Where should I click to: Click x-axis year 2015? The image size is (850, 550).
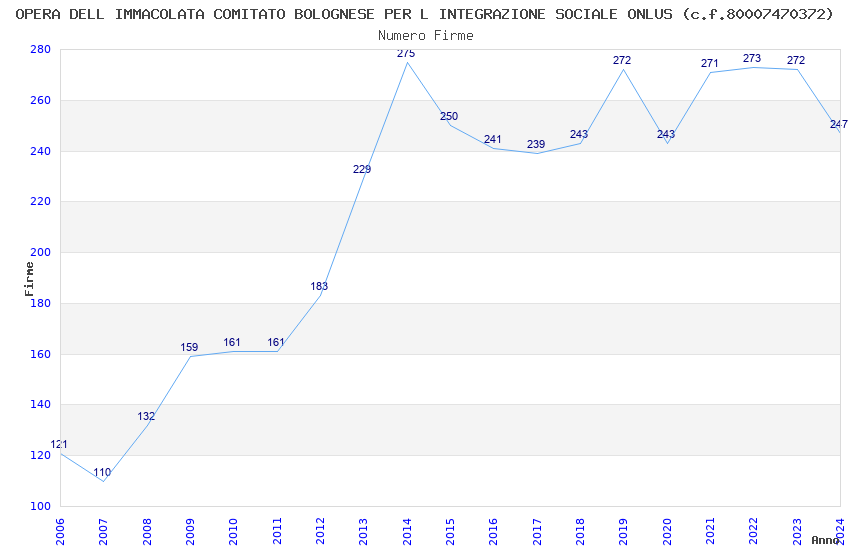[x=450, y=531]
